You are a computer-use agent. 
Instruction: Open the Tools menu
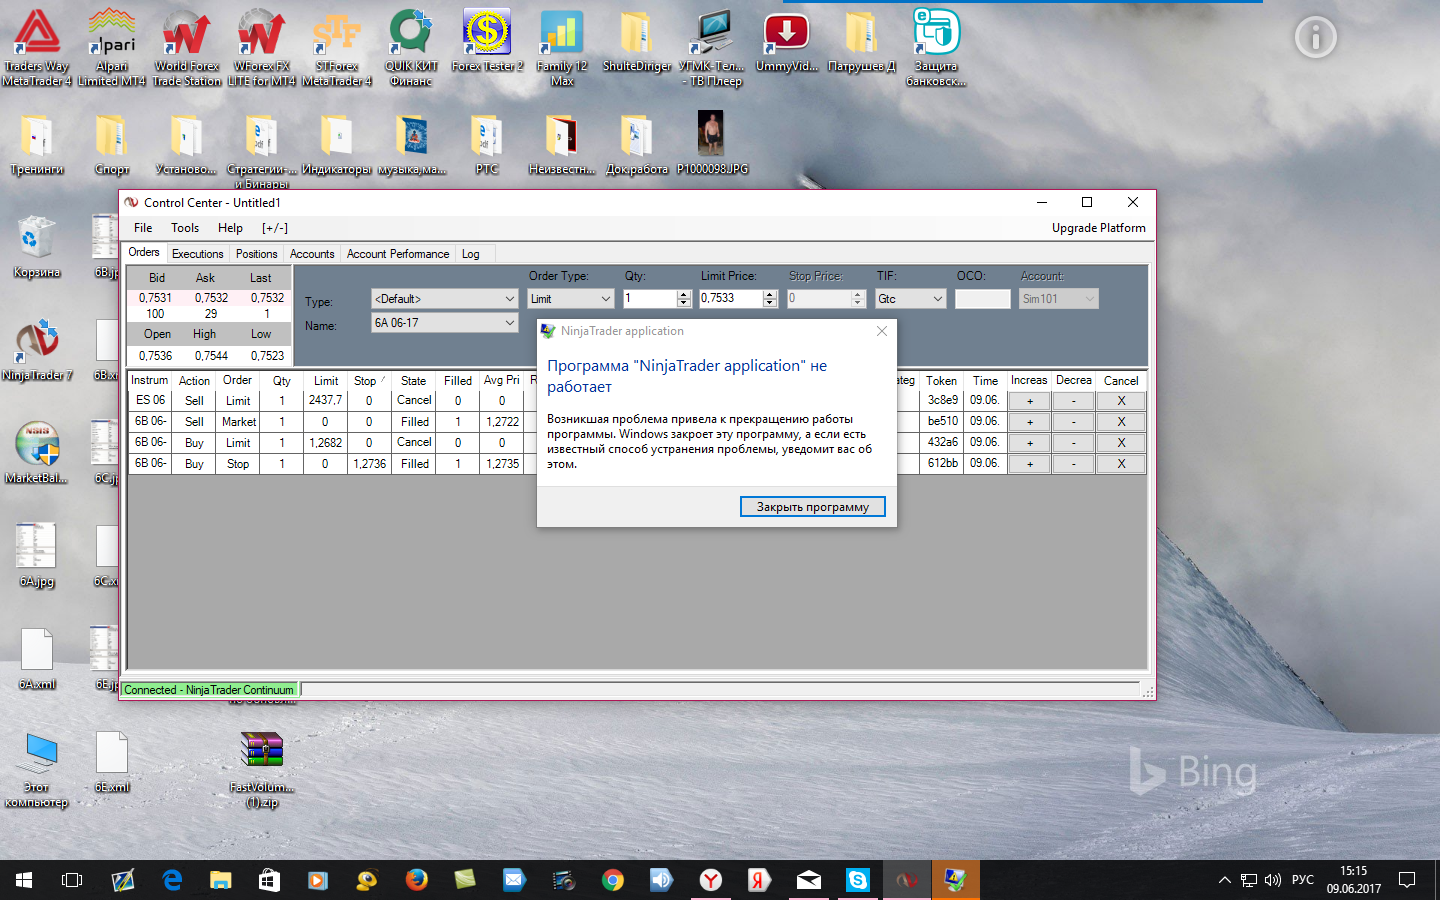pos(185,228)
